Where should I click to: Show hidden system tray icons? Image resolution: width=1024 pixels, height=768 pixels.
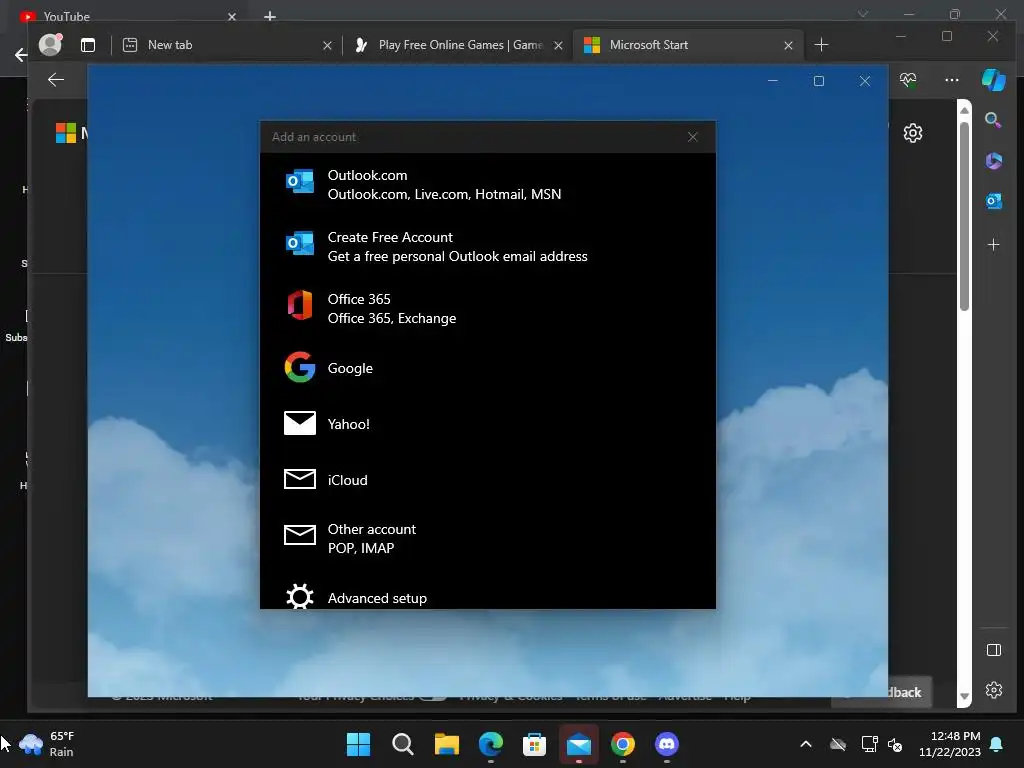click(806, 744)
